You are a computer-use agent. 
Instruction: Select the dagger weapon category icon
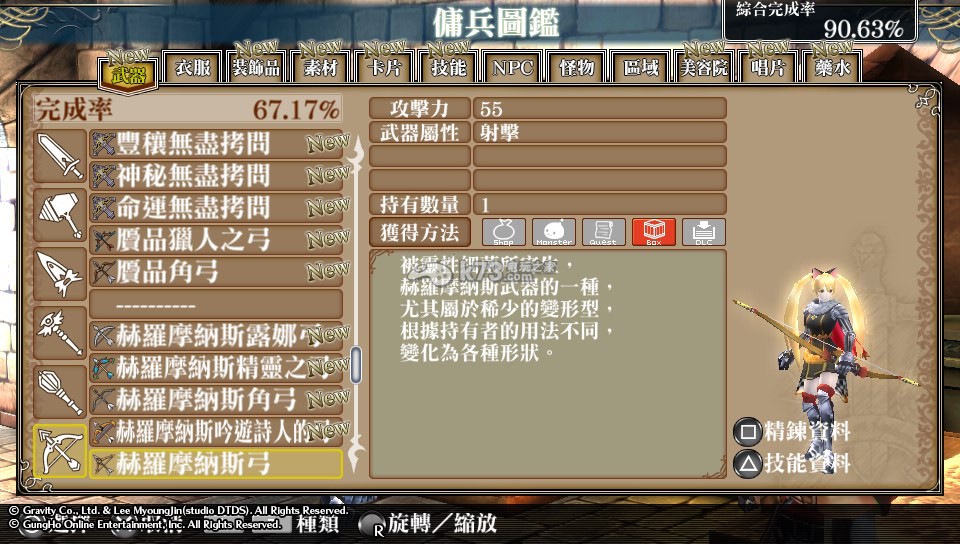click(x=60, y=274)
